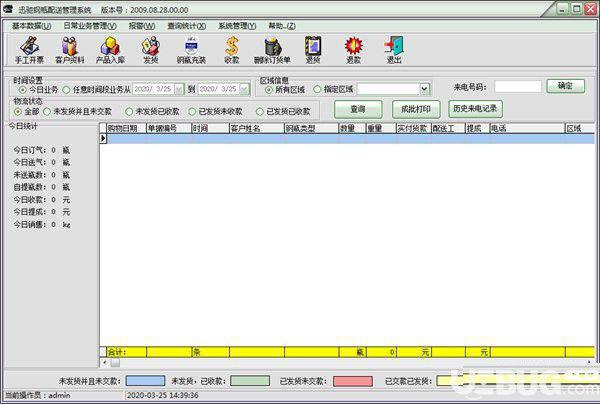Click the 配送工 column header
Screen dimensions: 600x404
click(448, 129)
